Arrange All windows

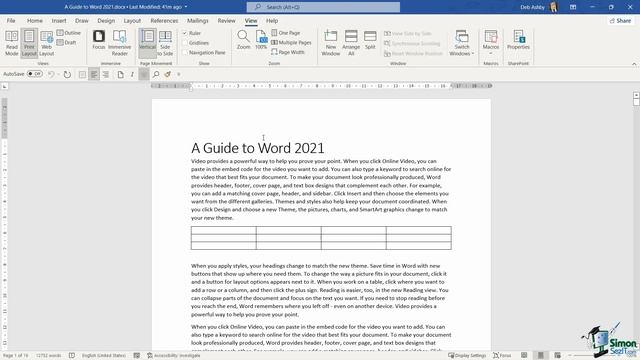351,43
